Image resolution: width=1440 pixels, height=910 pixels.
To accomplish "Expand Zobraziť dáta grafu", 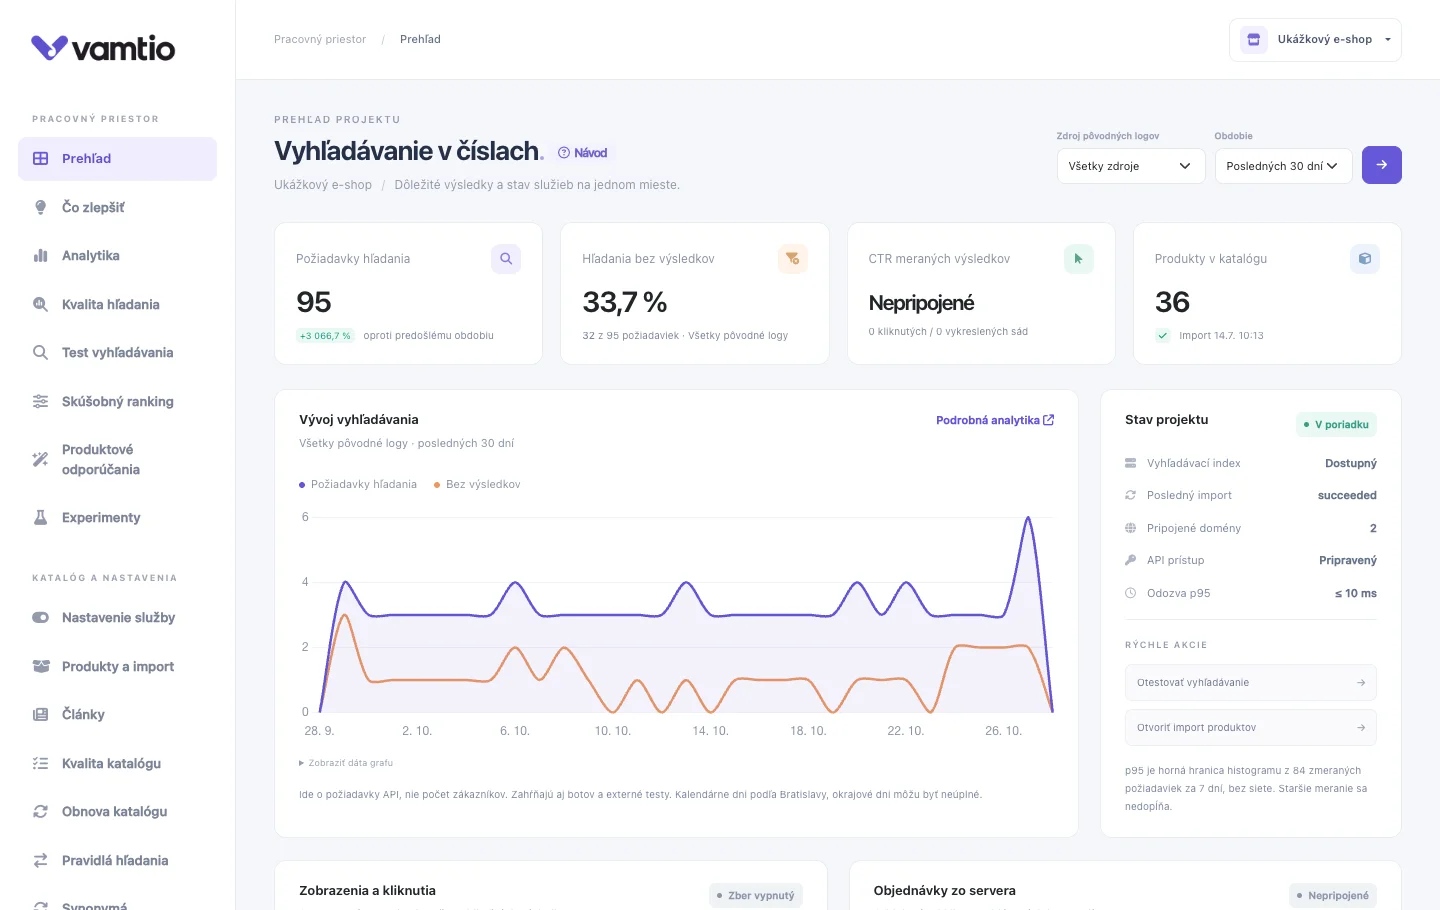I will (346, 763).
